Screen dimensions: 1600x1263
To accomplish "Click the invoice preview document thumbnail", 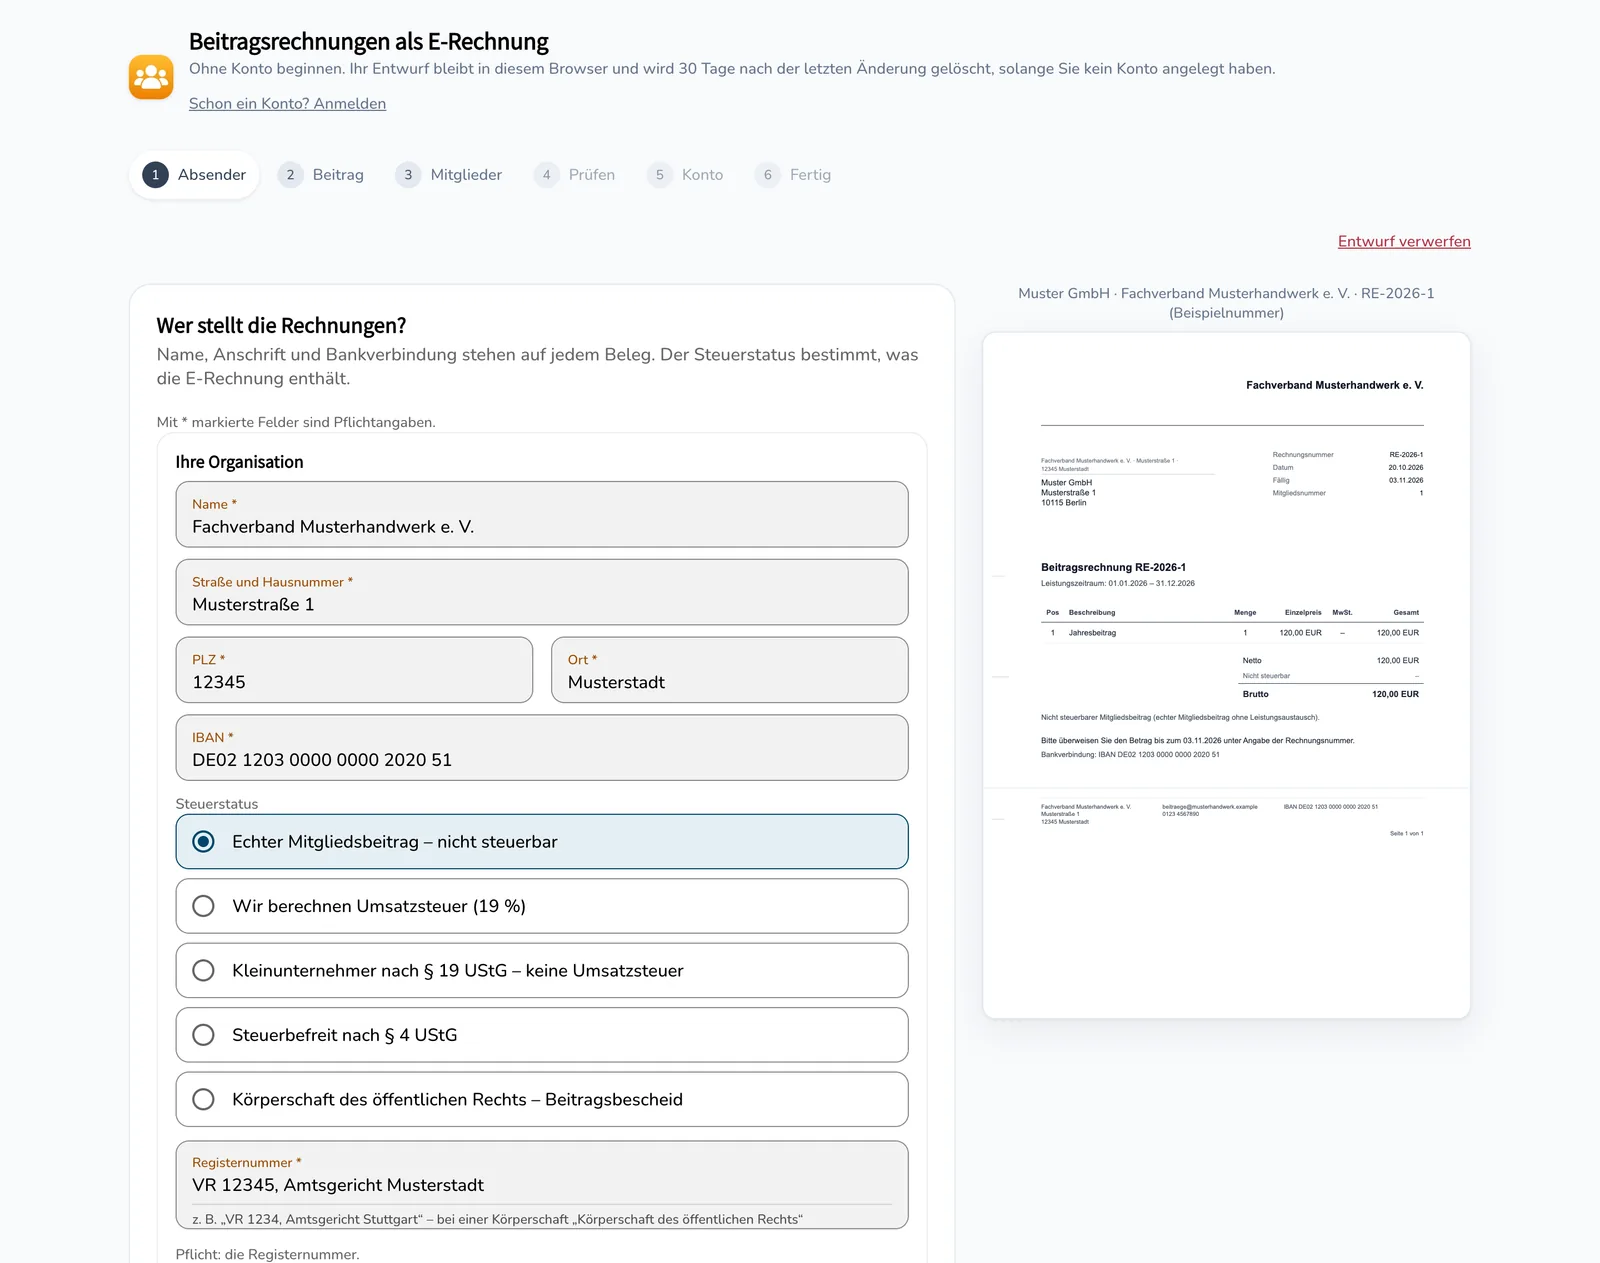I will tap(1226, 675).
